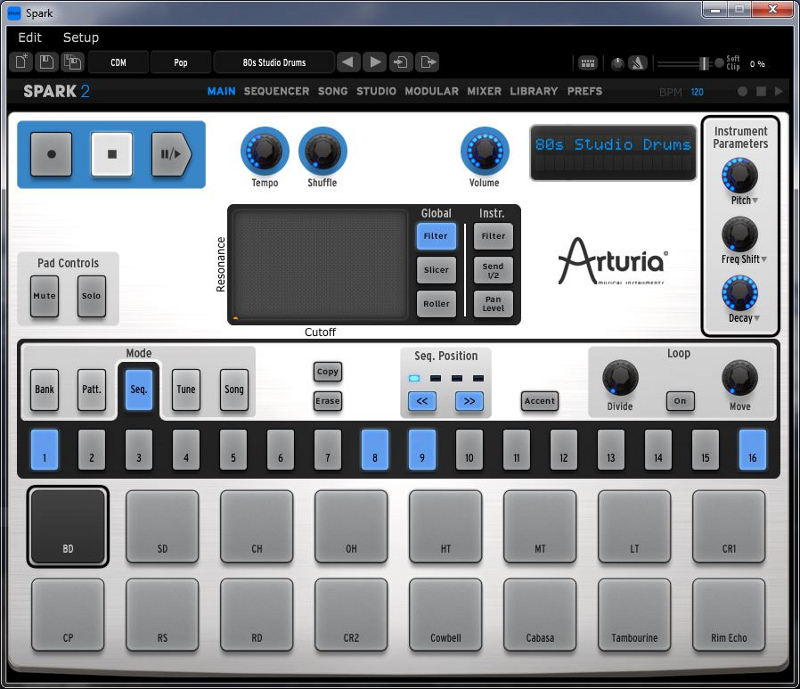The image size is (800, 689).
Task: Go to the previous preset with the left arrow
Action: (x=348, y=62)
